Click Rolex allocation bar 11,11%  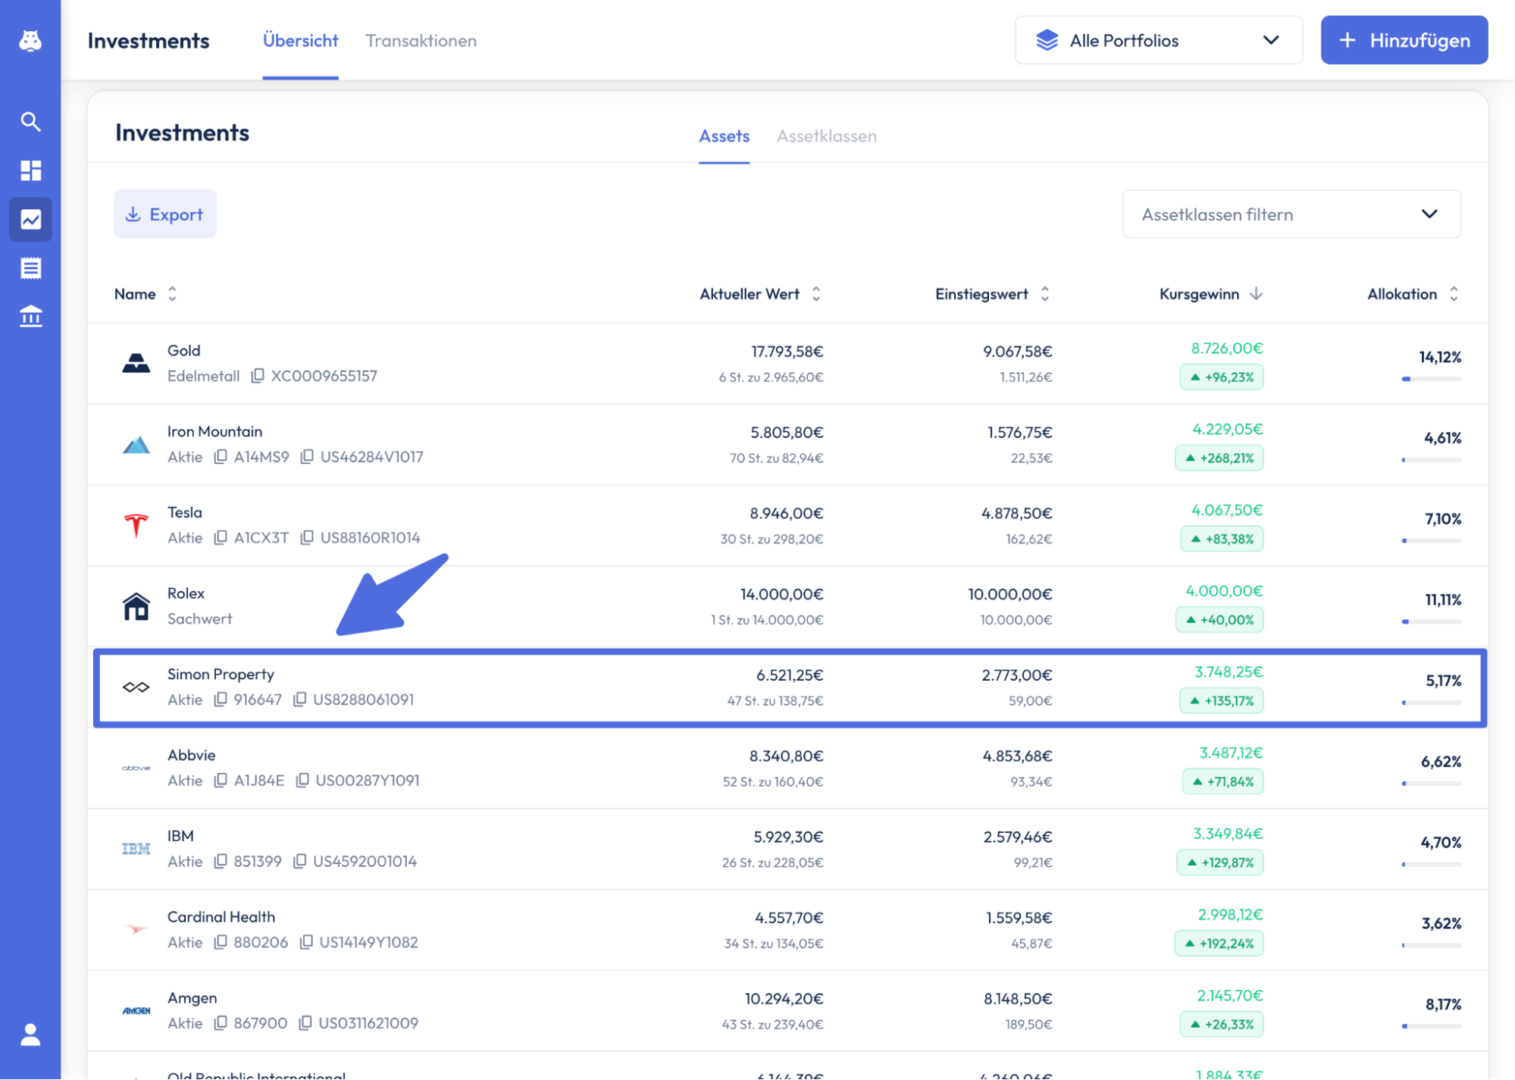(1431, 622)
